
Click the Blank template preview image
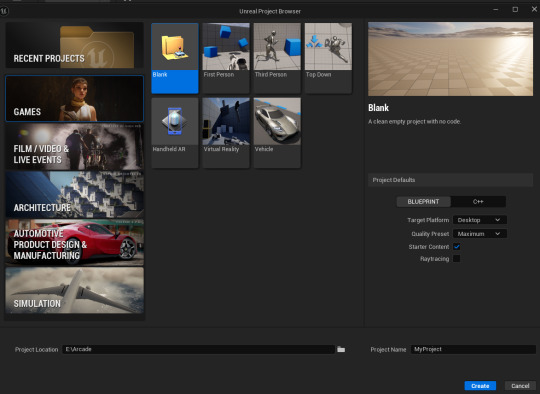pyautogui.click(x=450, y=59)
